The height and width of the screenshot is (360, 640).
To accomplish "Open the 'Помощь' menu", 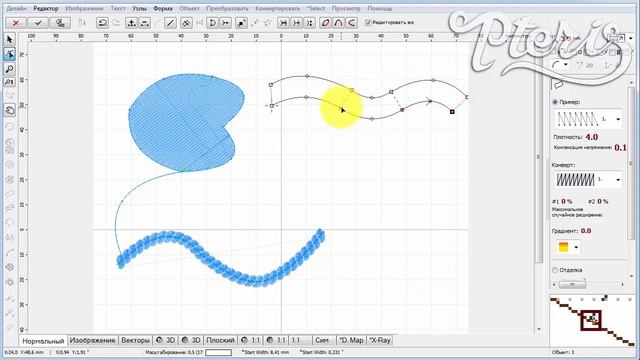I will click(x=380, y=8).
